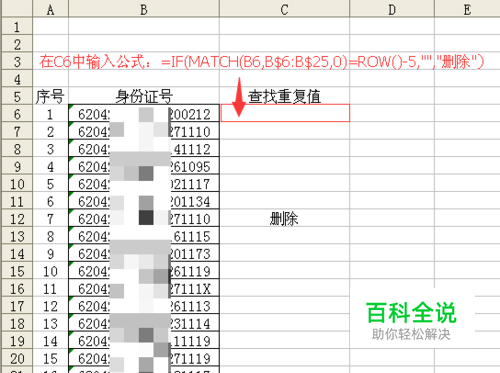The width and height of the screenshot is (500, 373).
Task: Click serial number 1 in column A
Action: tap(51, 114)
